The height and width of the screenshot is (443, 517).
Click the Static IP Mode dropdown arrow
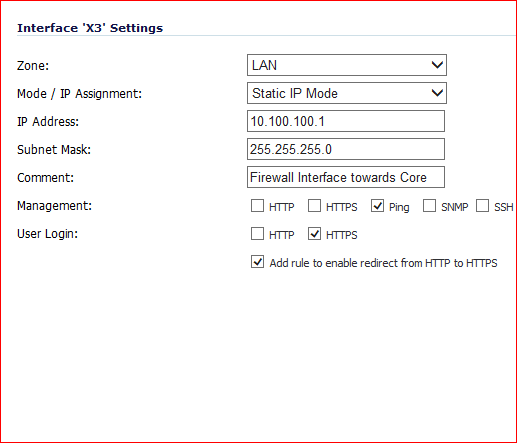click(437, 93)
